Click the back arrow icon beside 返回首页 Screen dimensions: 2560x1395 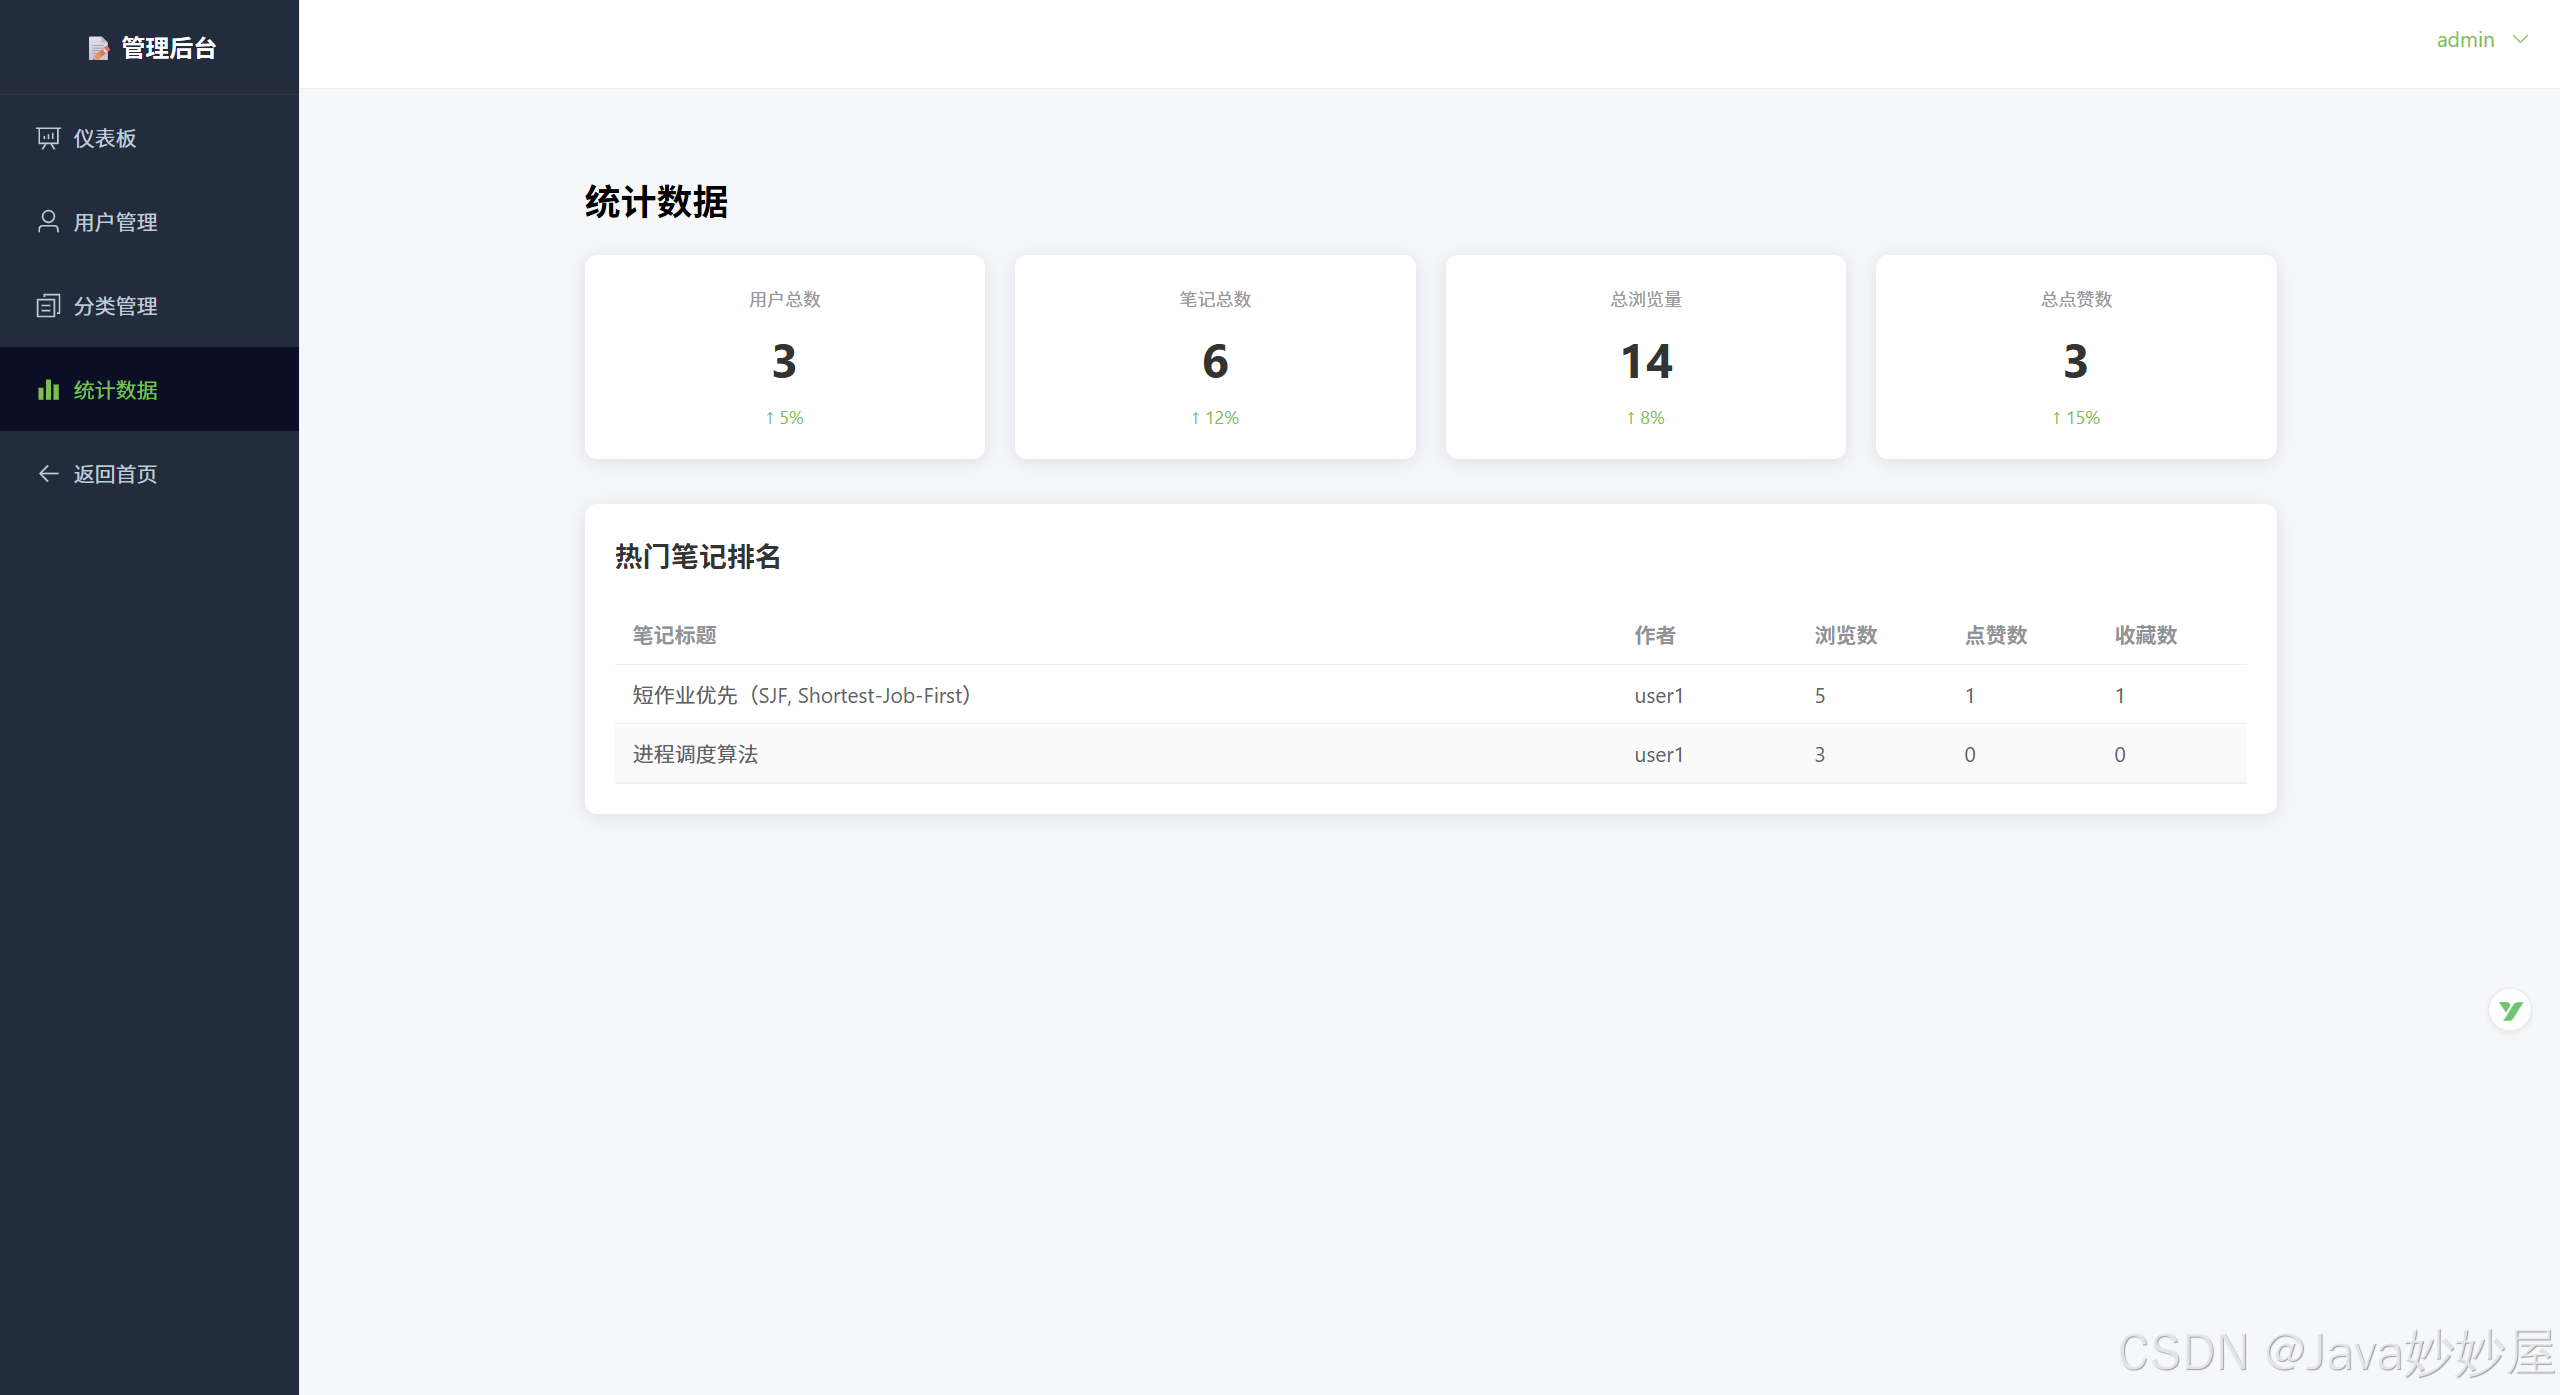(x=48, y=474)
